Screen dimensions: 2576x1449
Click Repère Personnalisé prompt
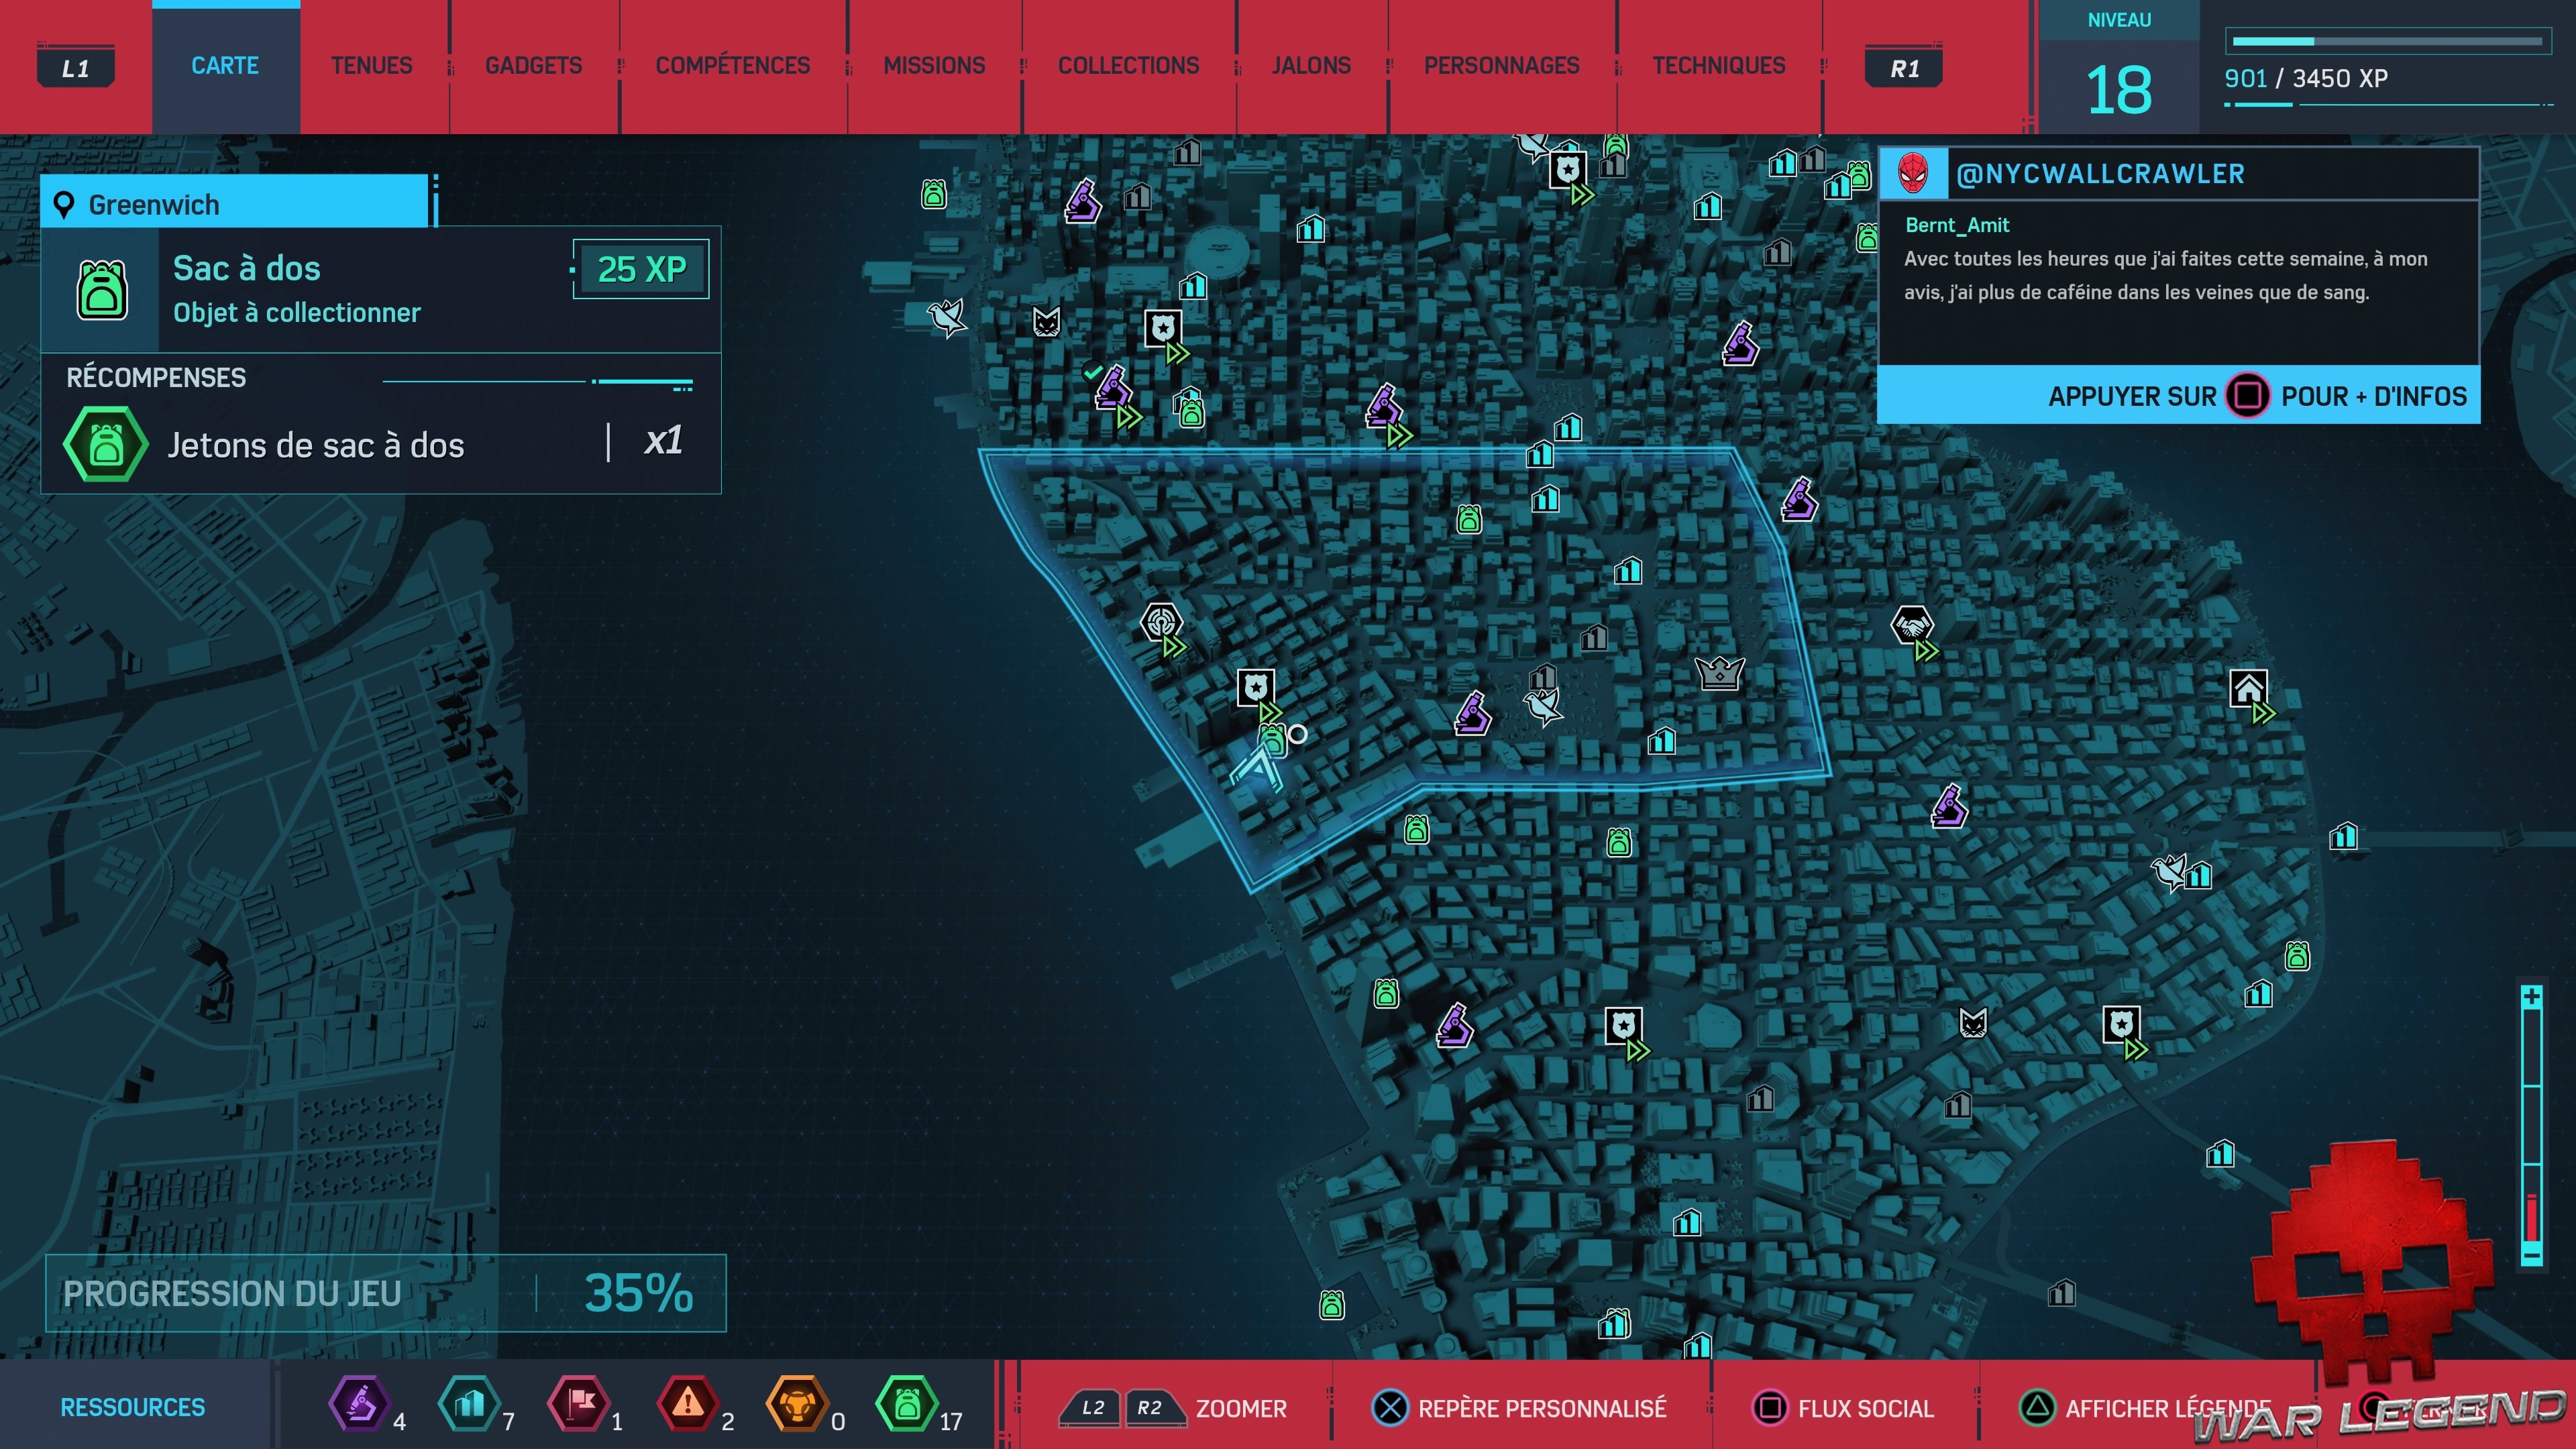(1520, 1408)
